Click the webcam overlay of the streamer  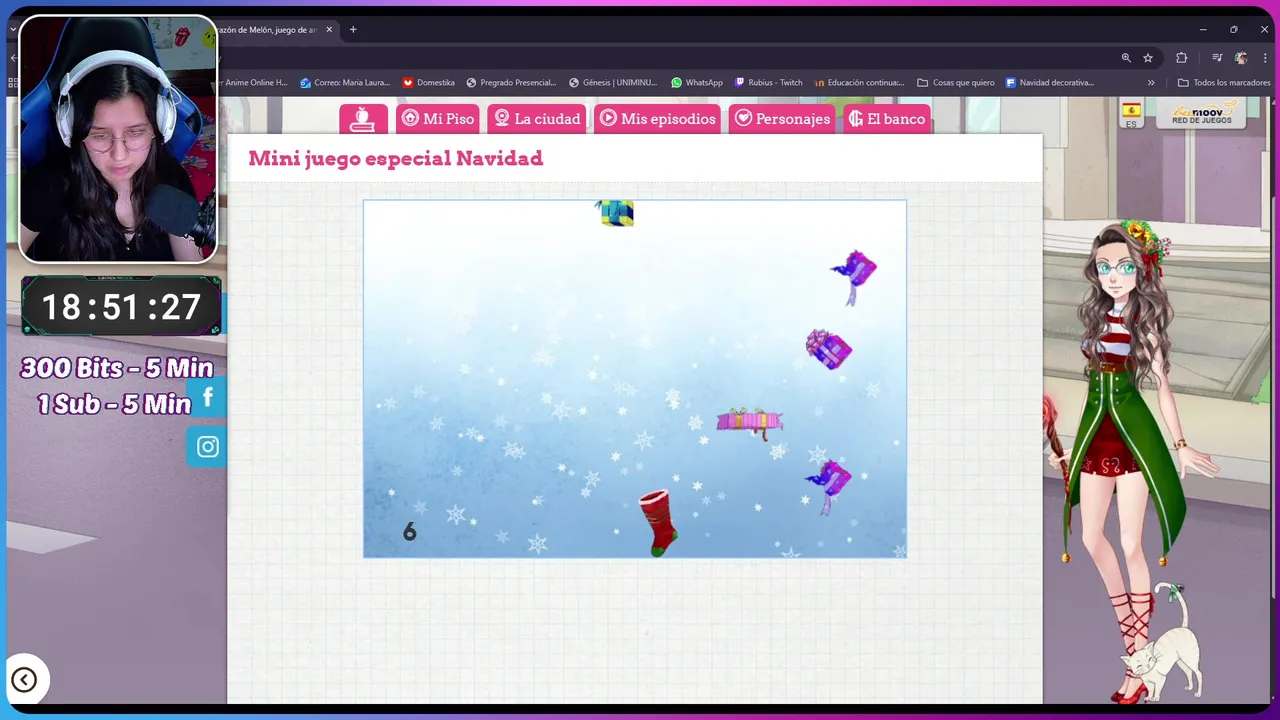[118, 139]
